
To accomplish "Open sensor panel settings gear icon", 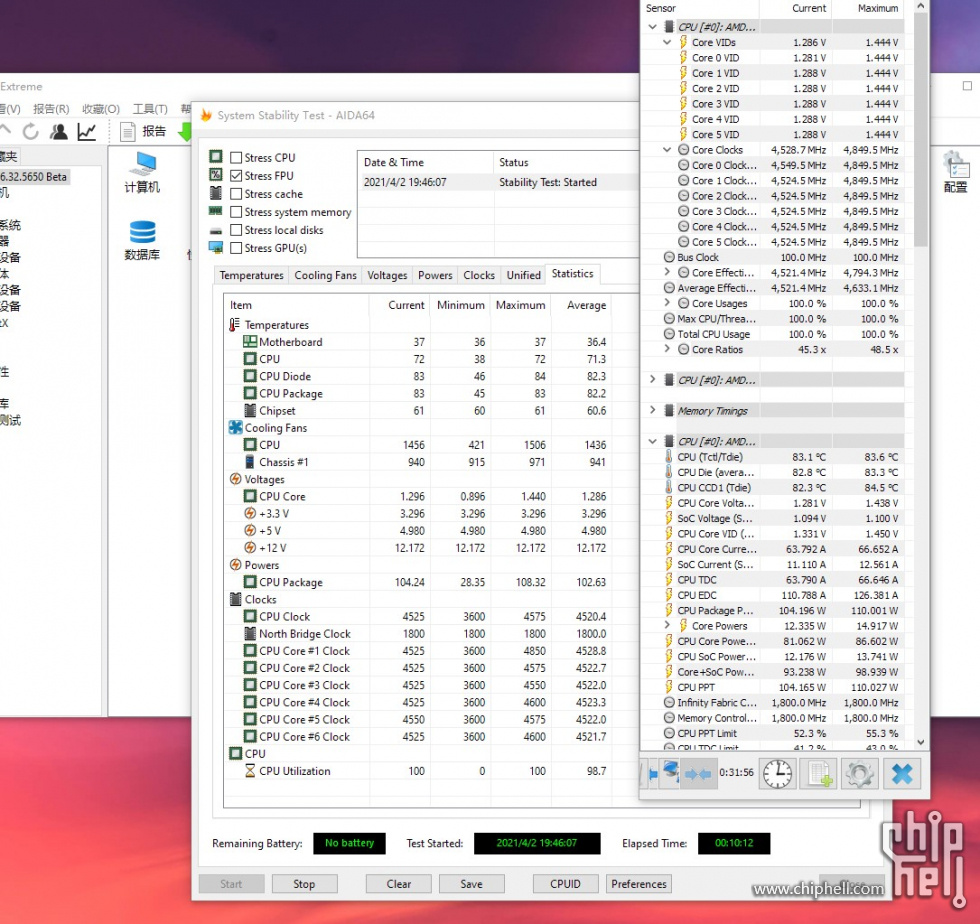I will click(860, 773).
